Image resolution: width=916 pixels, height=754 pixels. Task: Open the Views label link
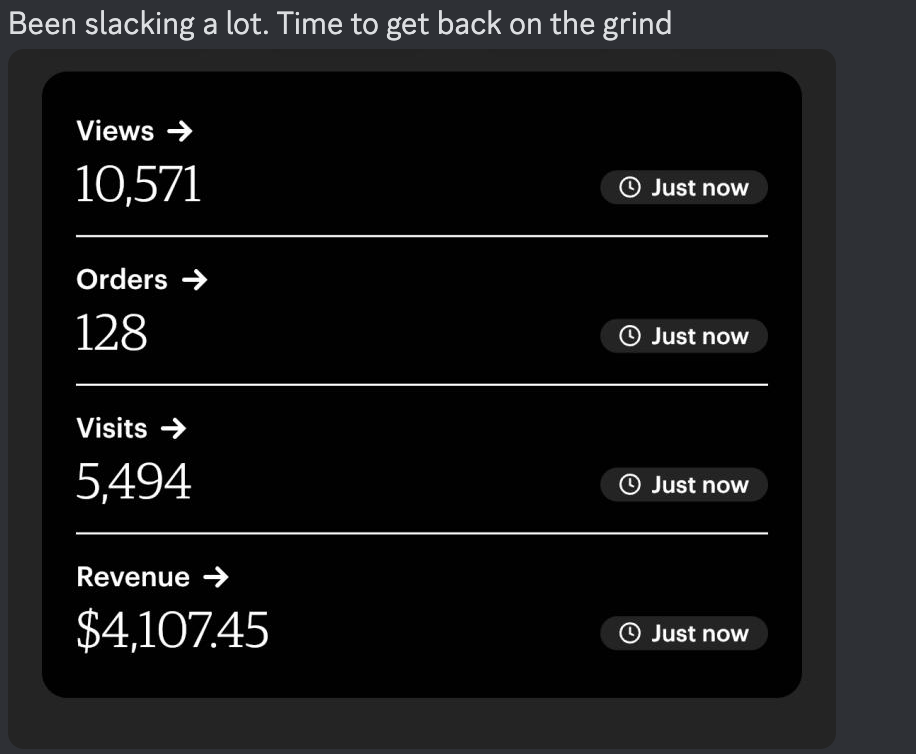coord(115,131)
